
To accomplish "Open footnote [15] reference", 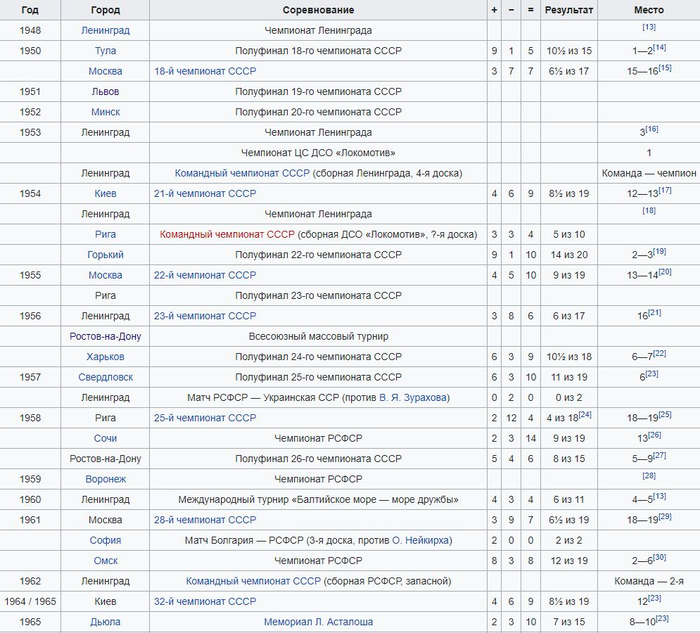I will (x=665, y=68).
